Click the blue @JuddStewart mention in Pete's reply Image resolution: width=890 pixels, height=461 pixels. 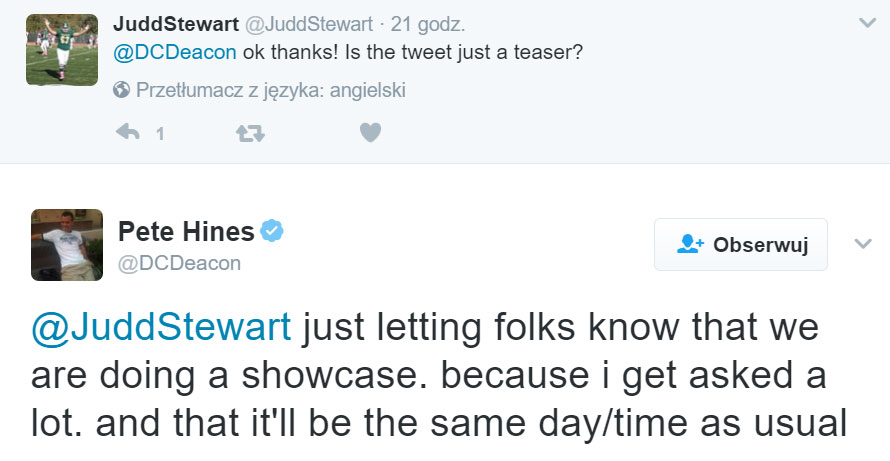pos(162,326)
